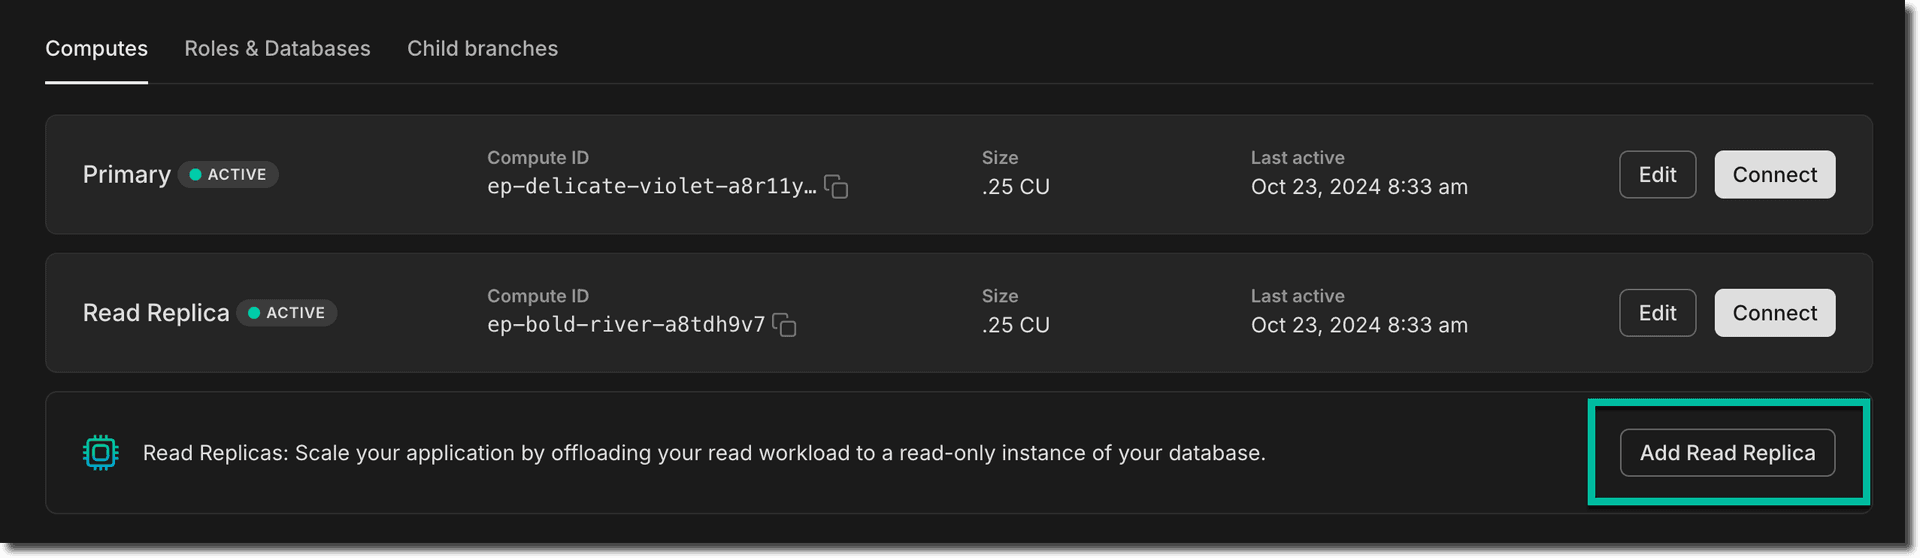1920x558 pixels.
Task: Edit the Primary compute
Action: pyautogui.click(x=1657, y=175)
